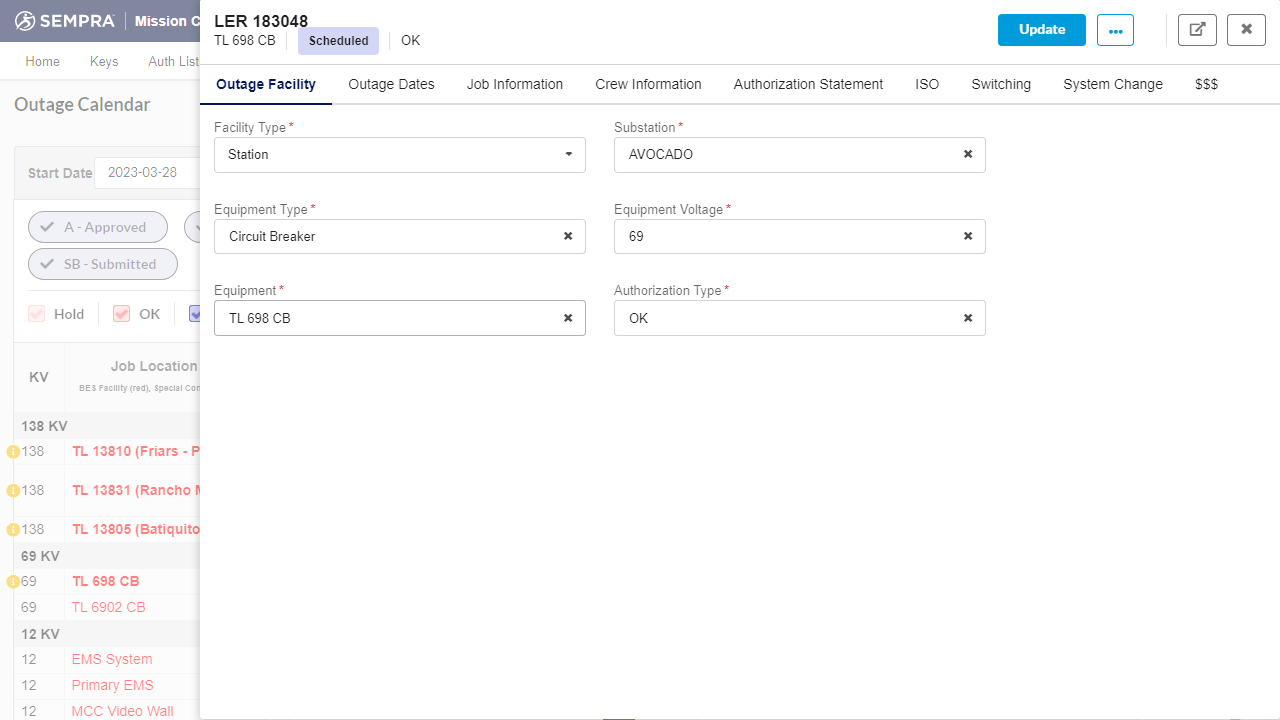
Task: Click the Update button
Action: [x=1041, y=30]
